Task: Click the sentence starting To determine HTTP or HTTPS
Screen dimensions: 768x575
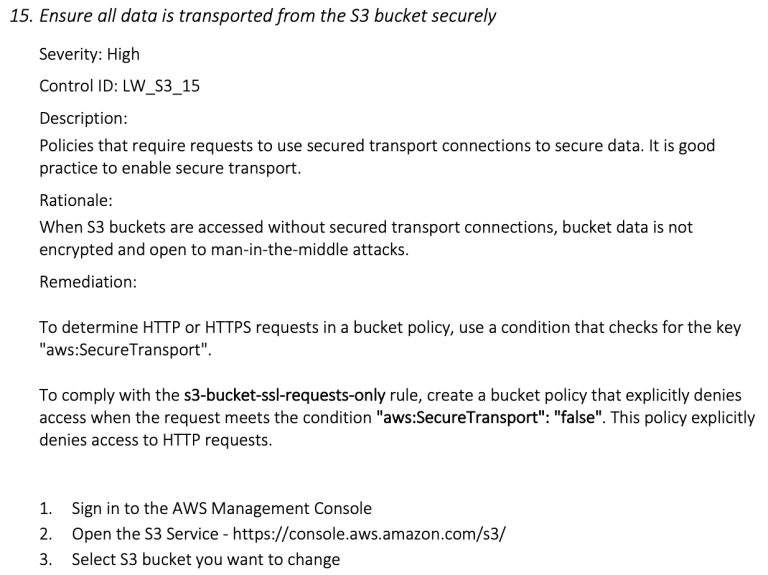Action: pyautogui.click(x=390, y=339)
